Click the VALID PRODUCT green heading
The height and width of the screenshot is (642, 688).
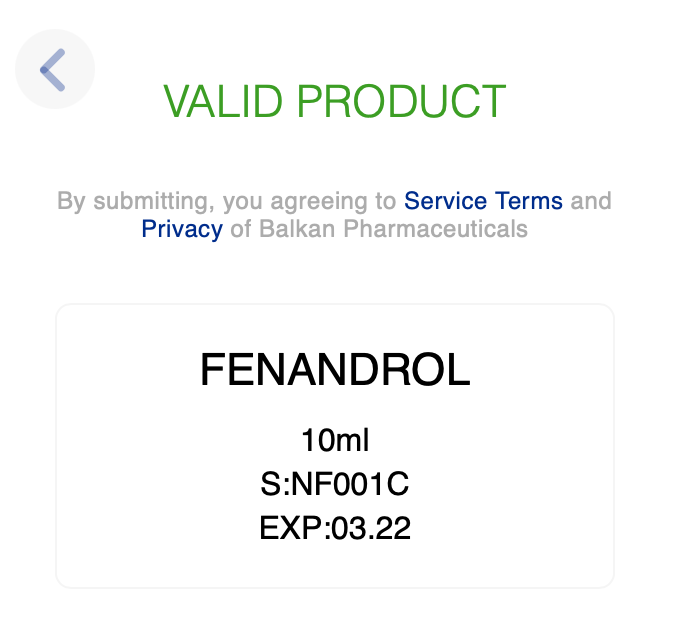point(334,101)
